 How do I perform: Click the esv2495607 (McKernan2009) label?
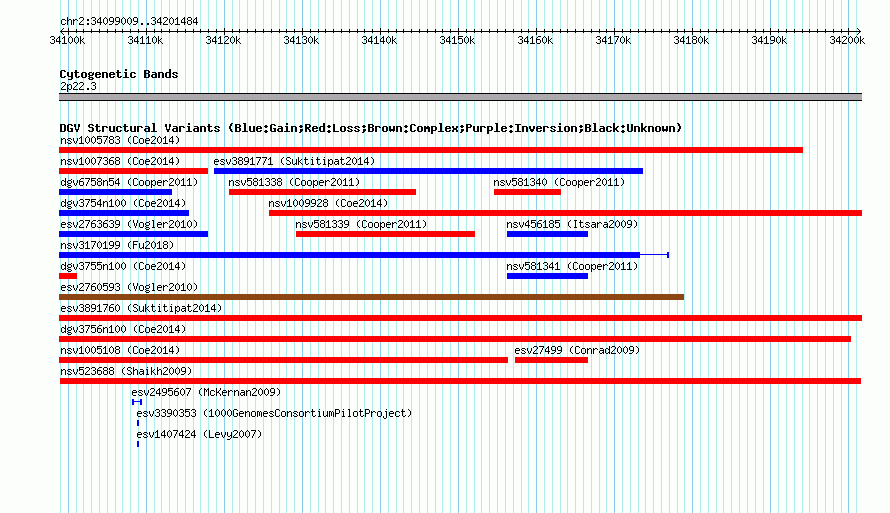[206, 392]
